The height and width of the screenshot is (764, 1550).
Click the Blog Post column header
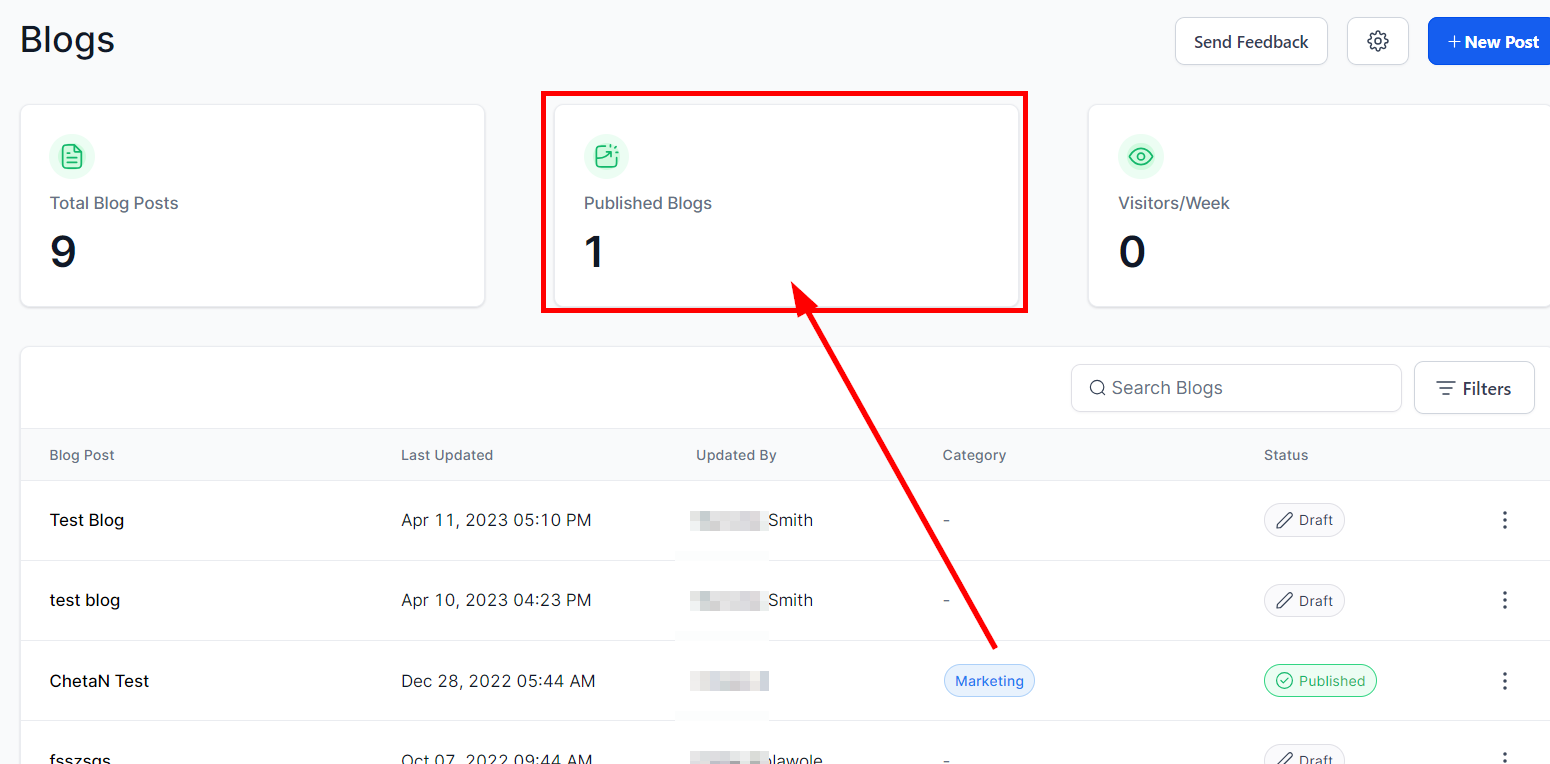point(82,455)
